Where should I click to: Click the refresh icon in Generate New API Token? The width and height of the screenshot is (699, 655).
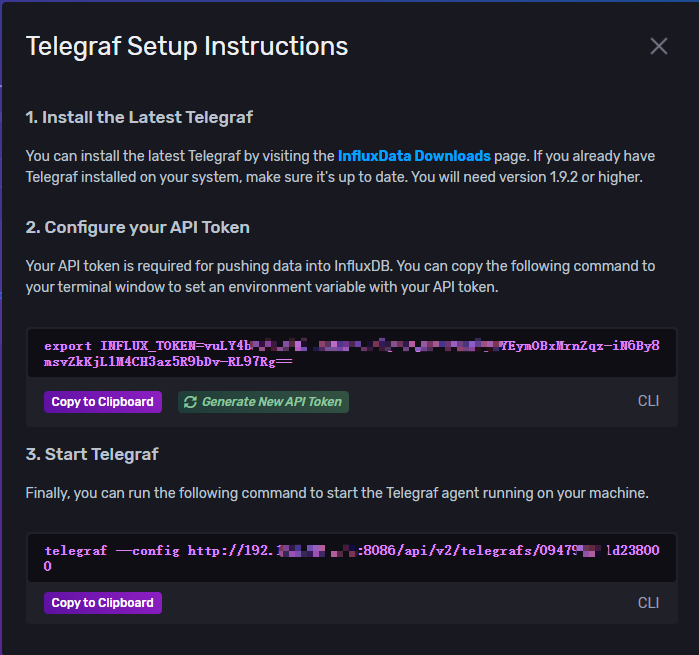tap(190, 402)
